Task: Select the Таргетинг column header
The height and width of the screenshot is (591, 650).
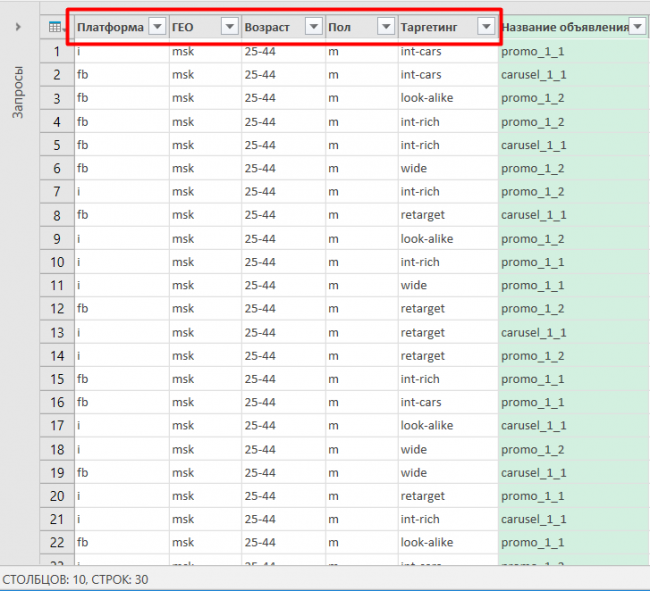Action: pos(435,27)
